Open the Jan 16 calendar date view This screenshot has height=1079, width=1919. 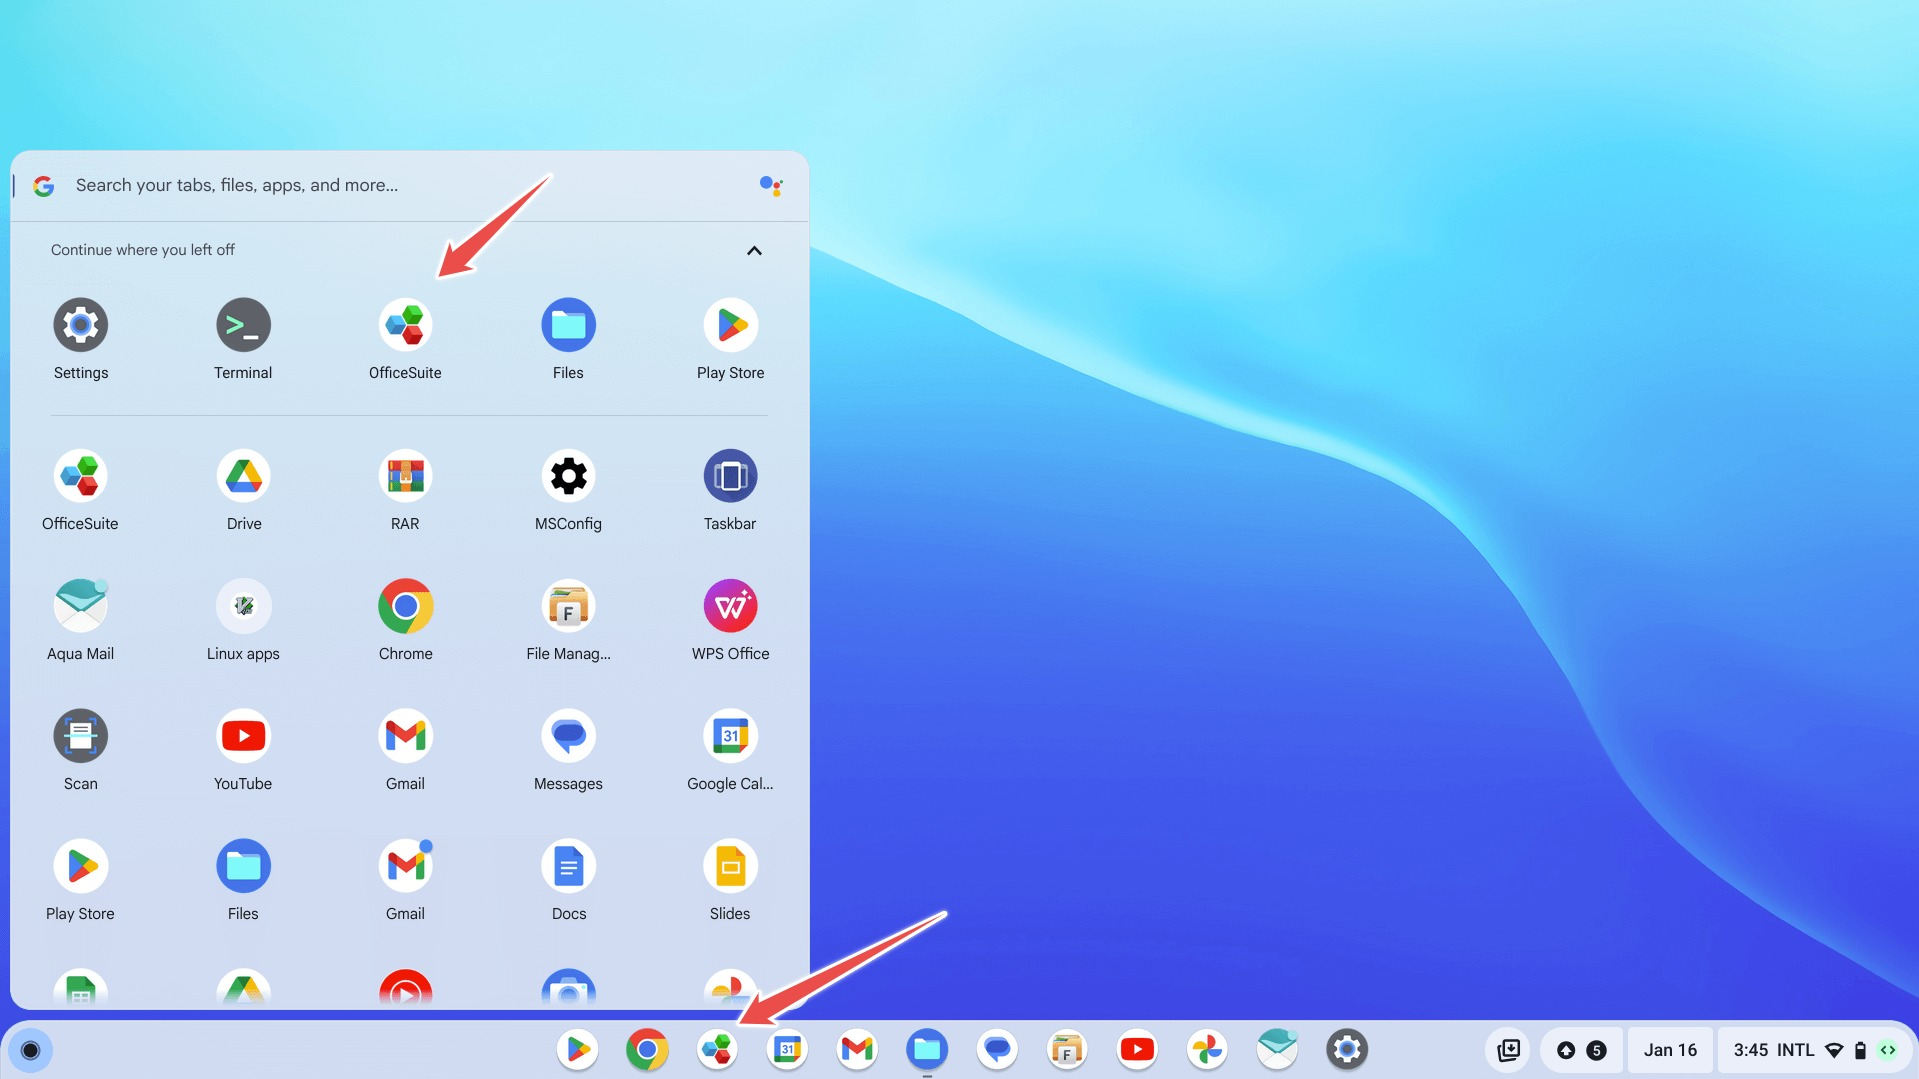[x=1670, y=1050]
